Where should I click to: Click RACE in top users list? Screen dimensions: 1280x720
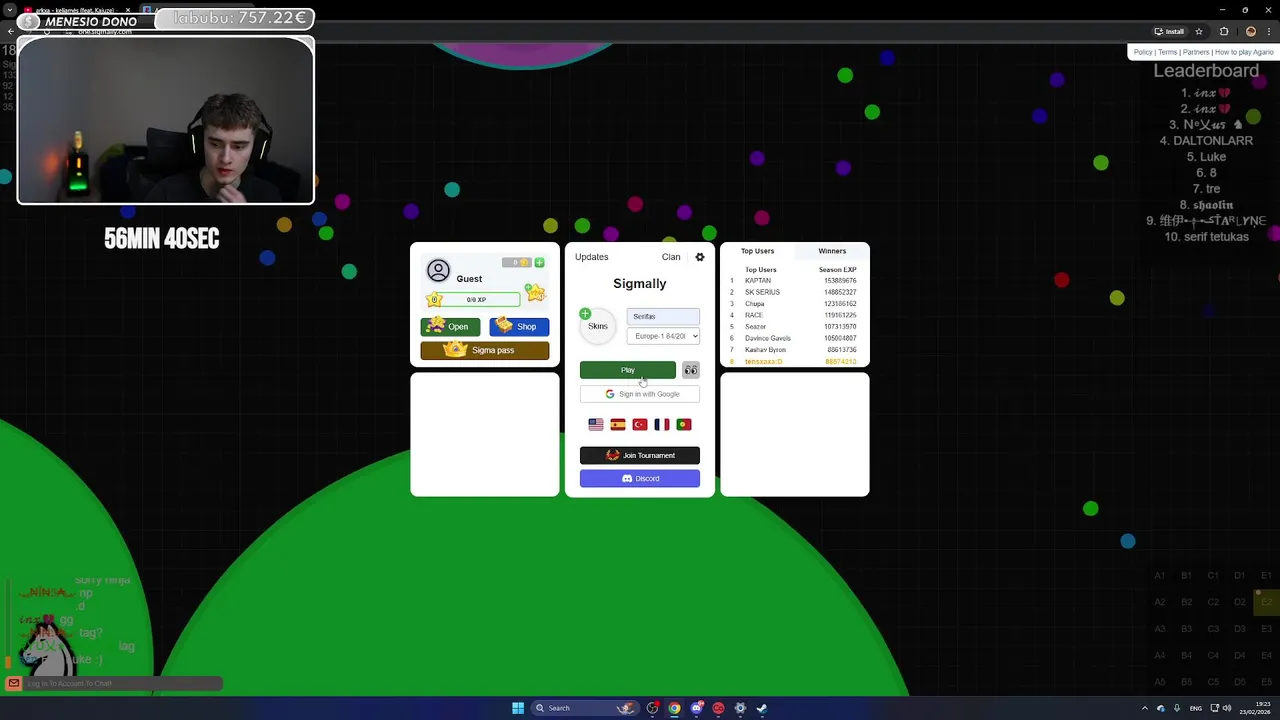[753, 315]
